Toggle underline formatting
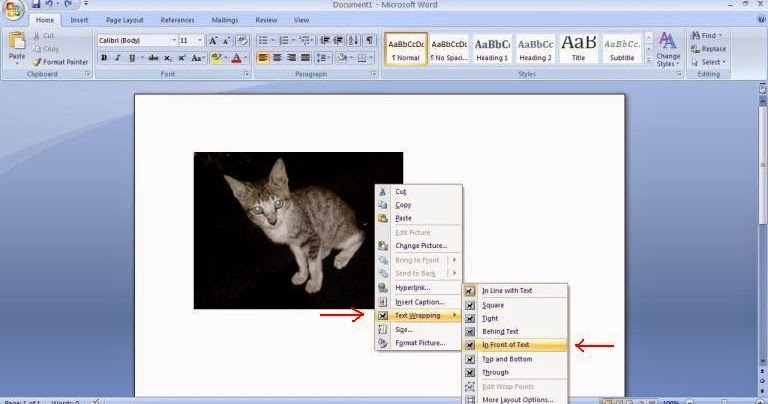This screenshot has width=768, height=404. pos(132,58)
